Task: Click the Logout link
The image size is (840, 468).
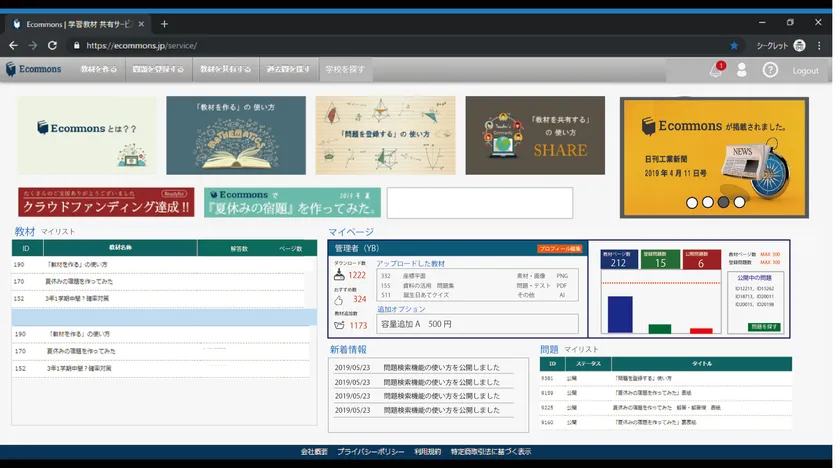Action: point(805,71)
